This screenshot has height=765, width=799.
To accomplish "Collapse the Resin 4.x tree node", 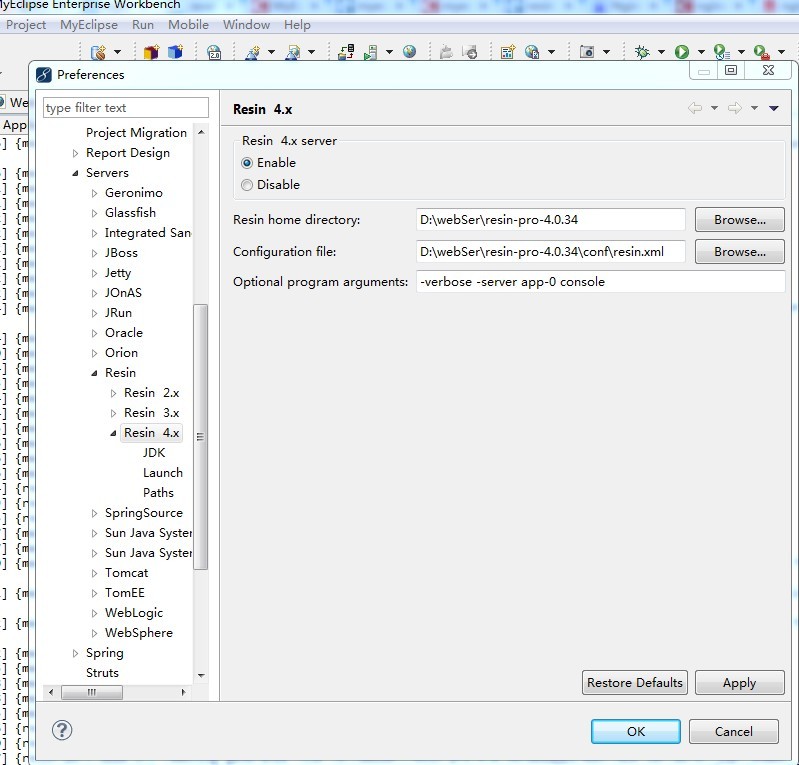I will point(113,433).
